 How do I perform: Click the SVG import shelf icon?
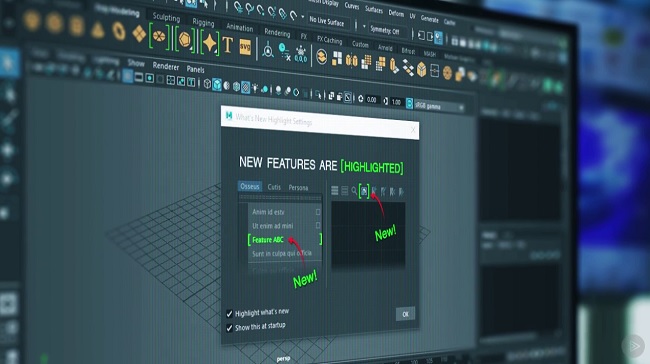245,47
